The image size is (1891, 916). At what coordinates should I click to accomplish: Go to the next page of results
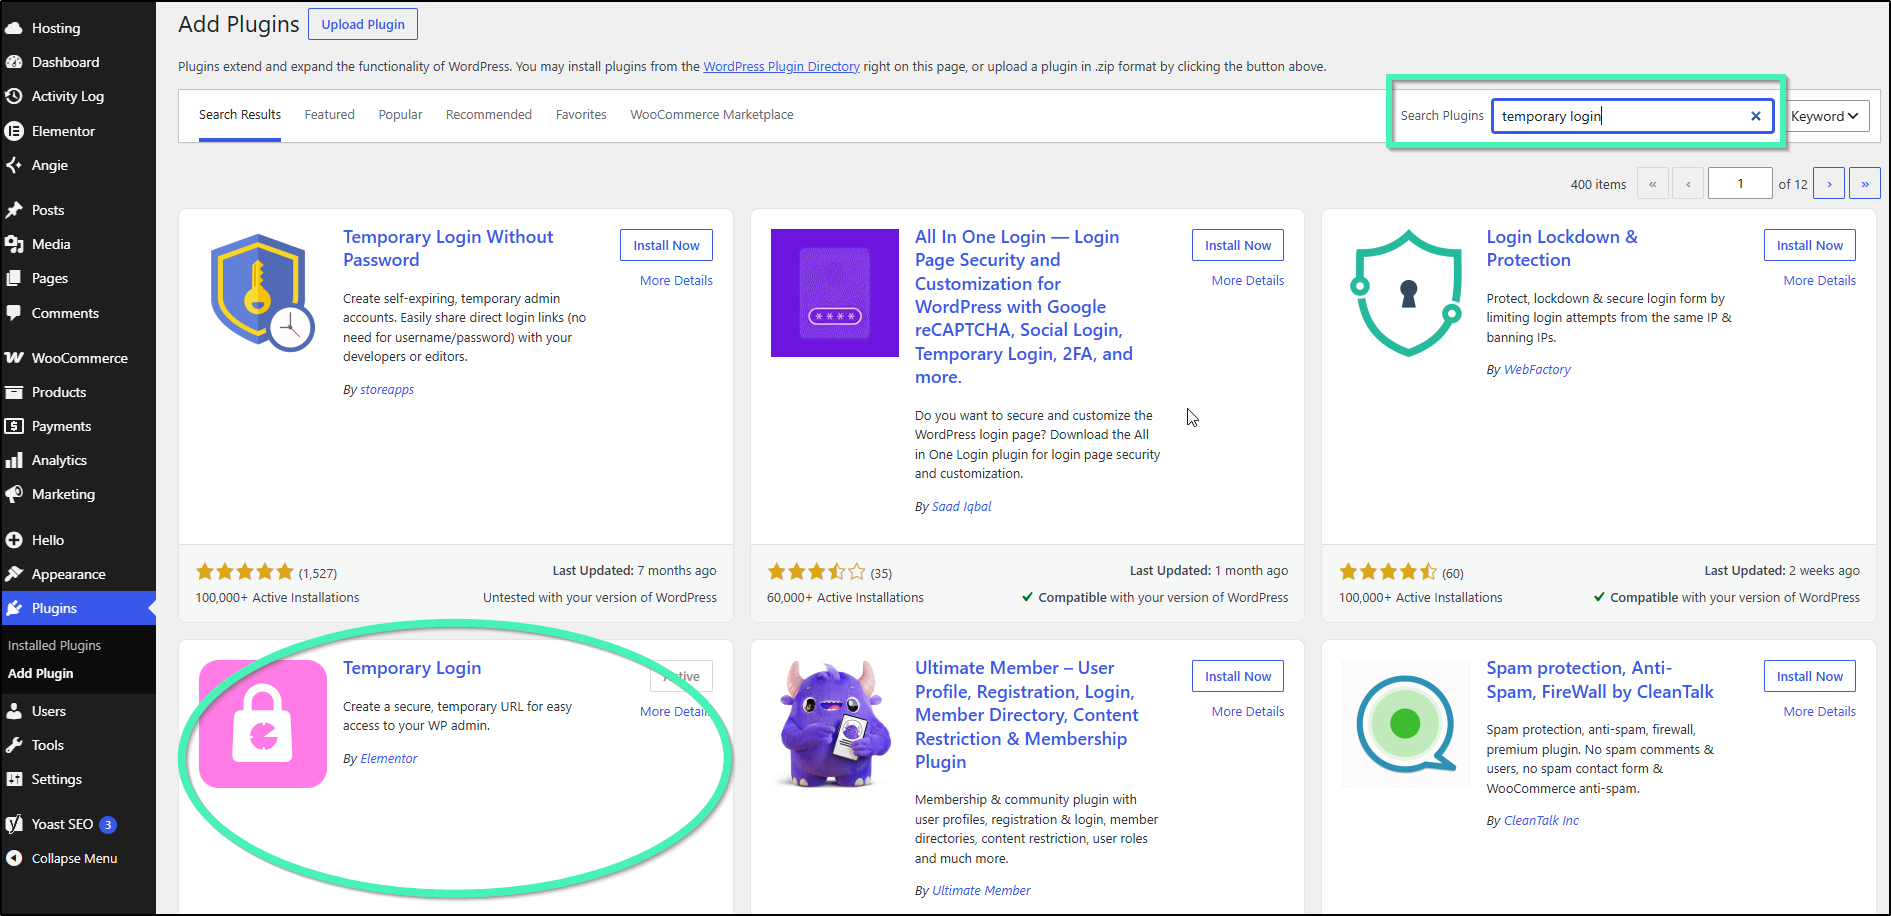point(1829,184)
